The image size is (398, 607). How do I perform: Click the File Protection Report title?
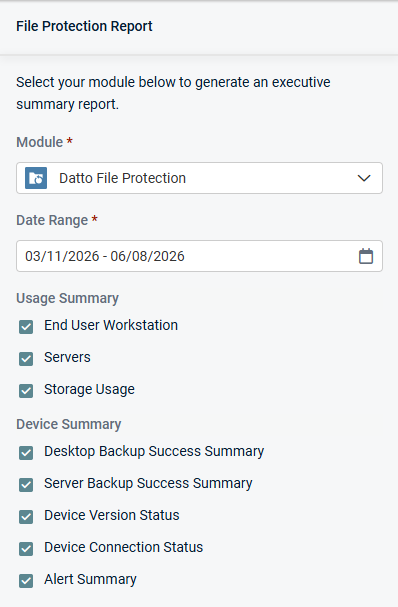(84, 26)
